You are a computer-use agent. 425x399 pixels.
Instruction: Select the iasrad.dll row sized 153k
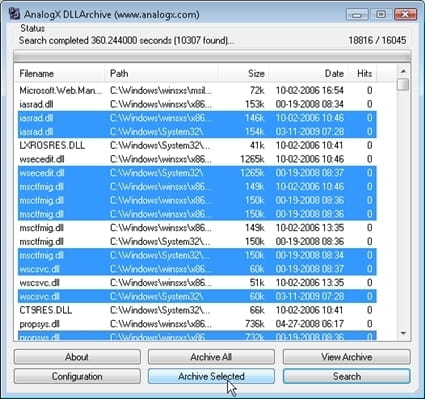[197, 104]
